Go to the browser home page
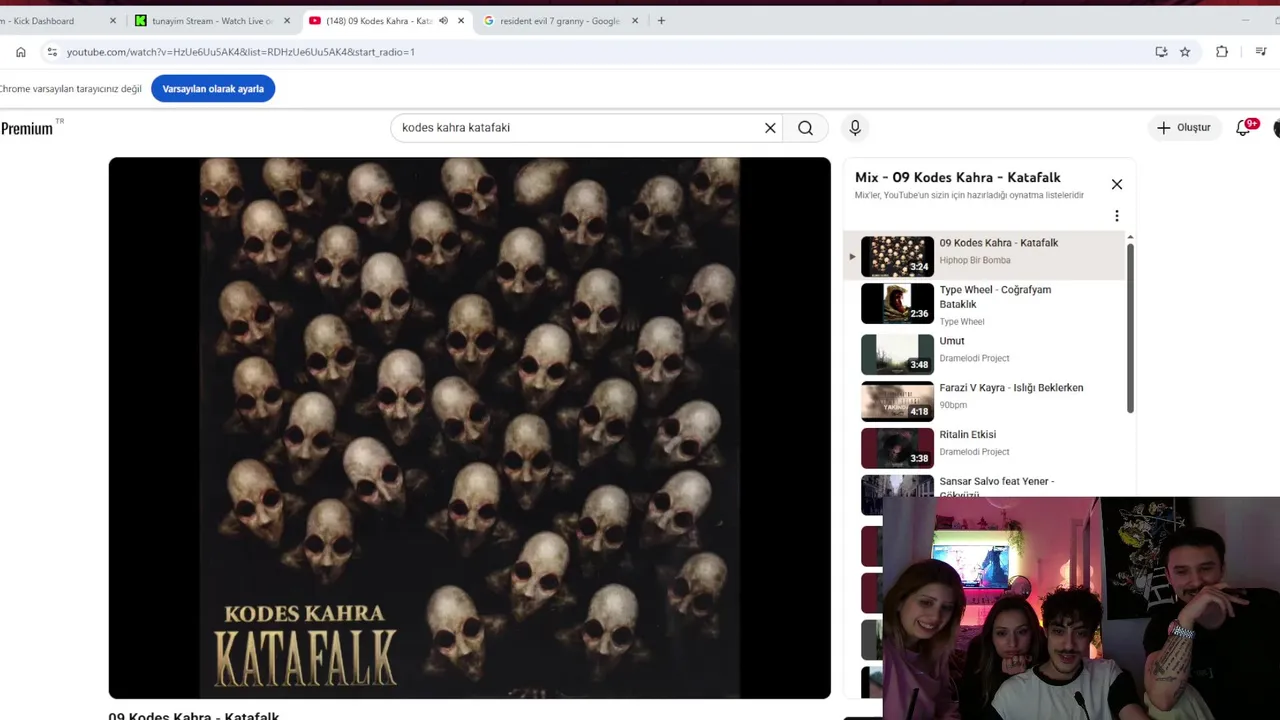The width and height of the screenshot is (1280, 720). (x=21, y=52)
